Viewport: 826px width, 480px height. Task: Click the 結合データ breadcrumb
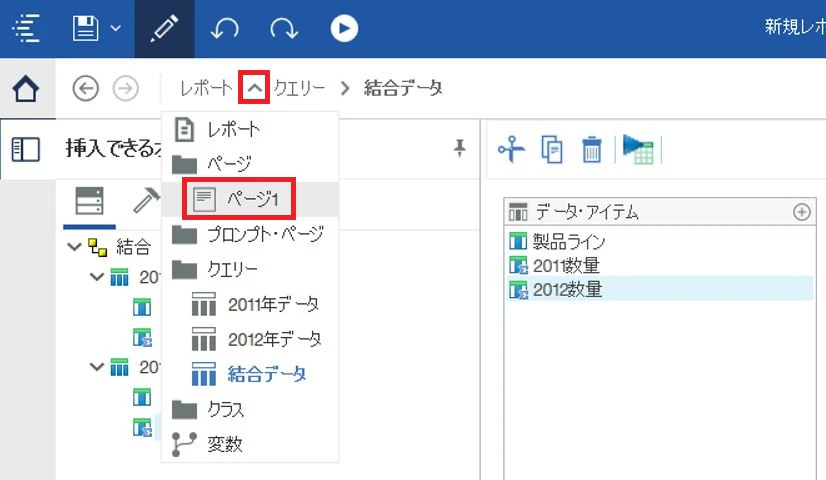pos(403,88)
